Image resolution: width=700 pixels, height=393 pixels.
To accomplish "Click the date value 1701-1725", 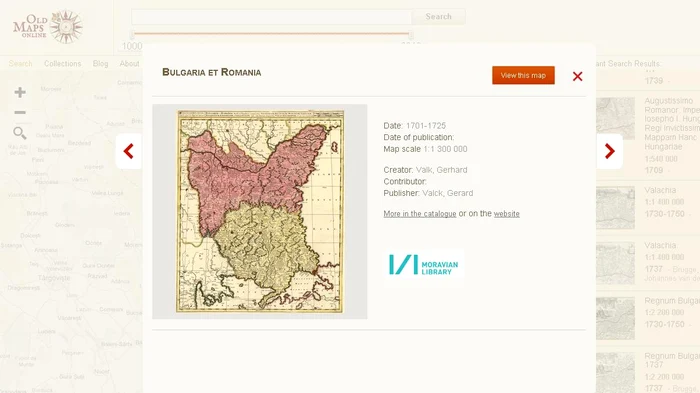I will tap(425, 125).
